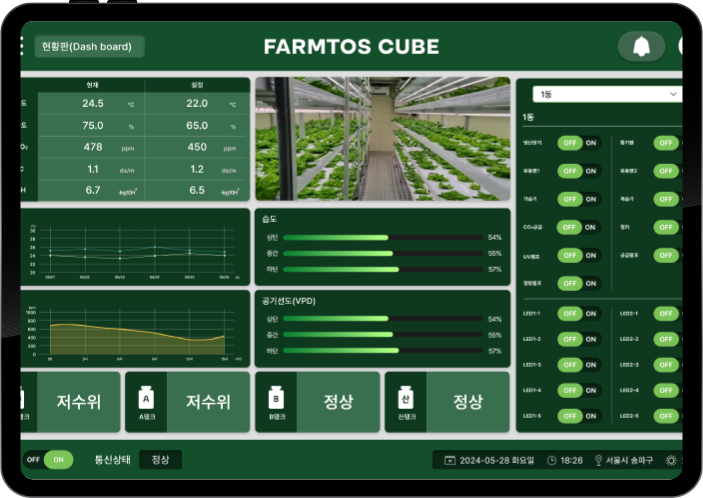
Task: Click the location 서울시 송파구
Action: (x=629, y=460)
